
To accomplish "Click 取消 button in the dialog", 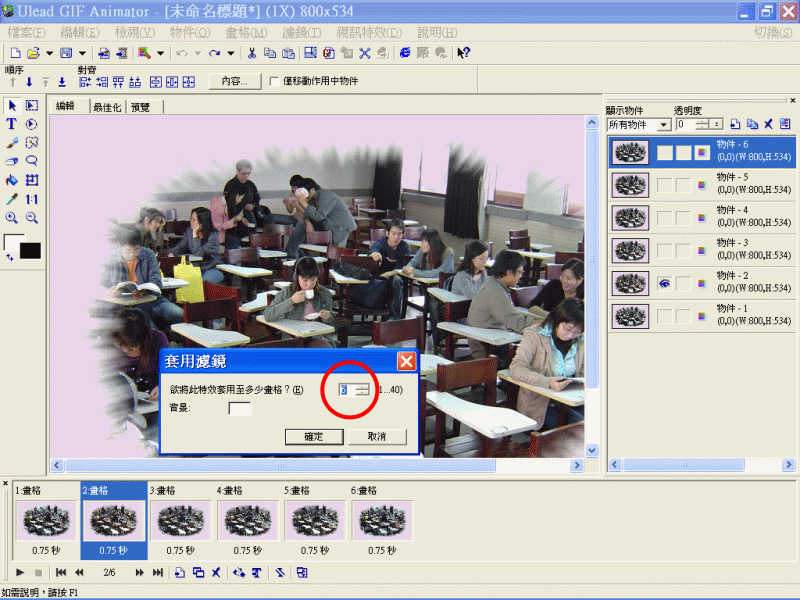I will (x=377, y=436).
